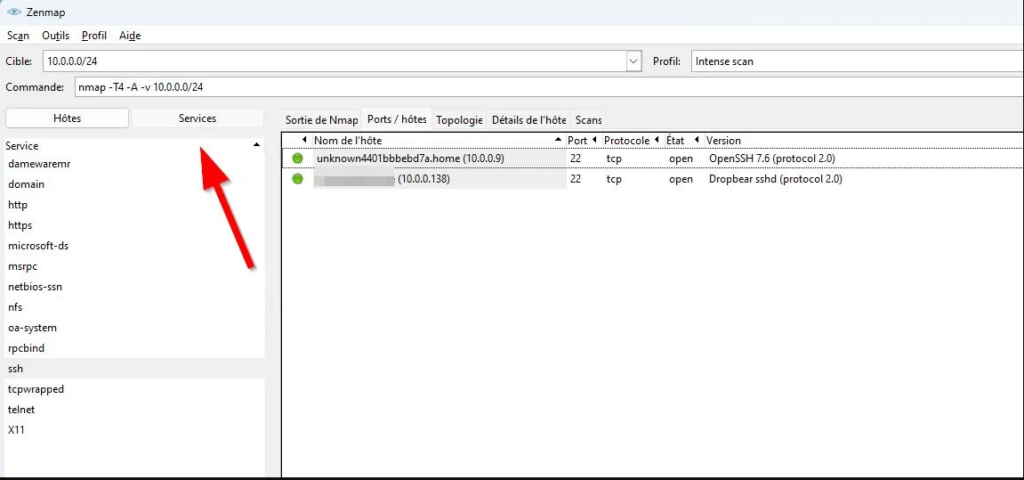Screen dimensions: 1024x480
Task: Select the http service
Action: coord(135,204)
